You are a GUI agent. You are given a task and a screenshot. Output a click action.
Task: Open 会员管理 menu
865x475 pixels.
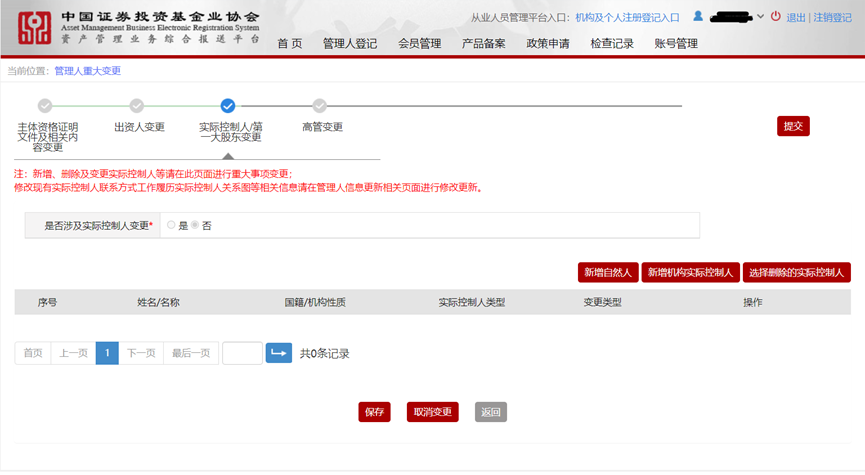click(420, 44)
